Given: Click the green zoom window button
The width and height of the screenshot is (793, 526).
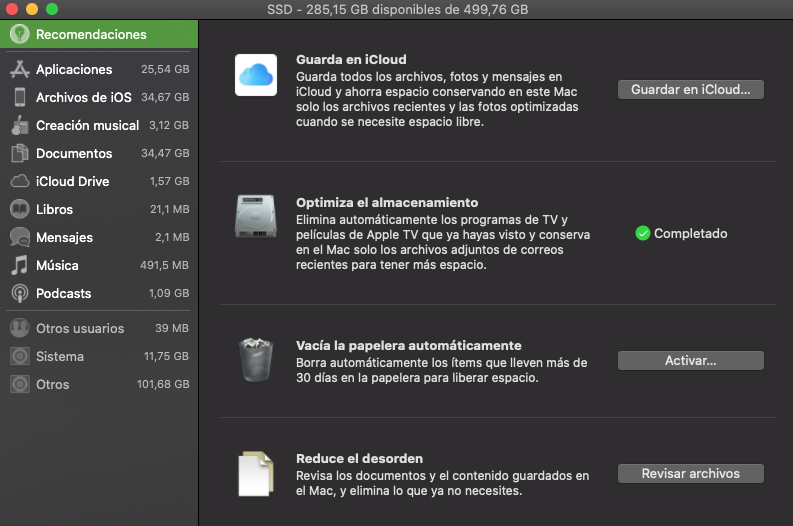Looking at the screenshot, I should pos(52,9).
